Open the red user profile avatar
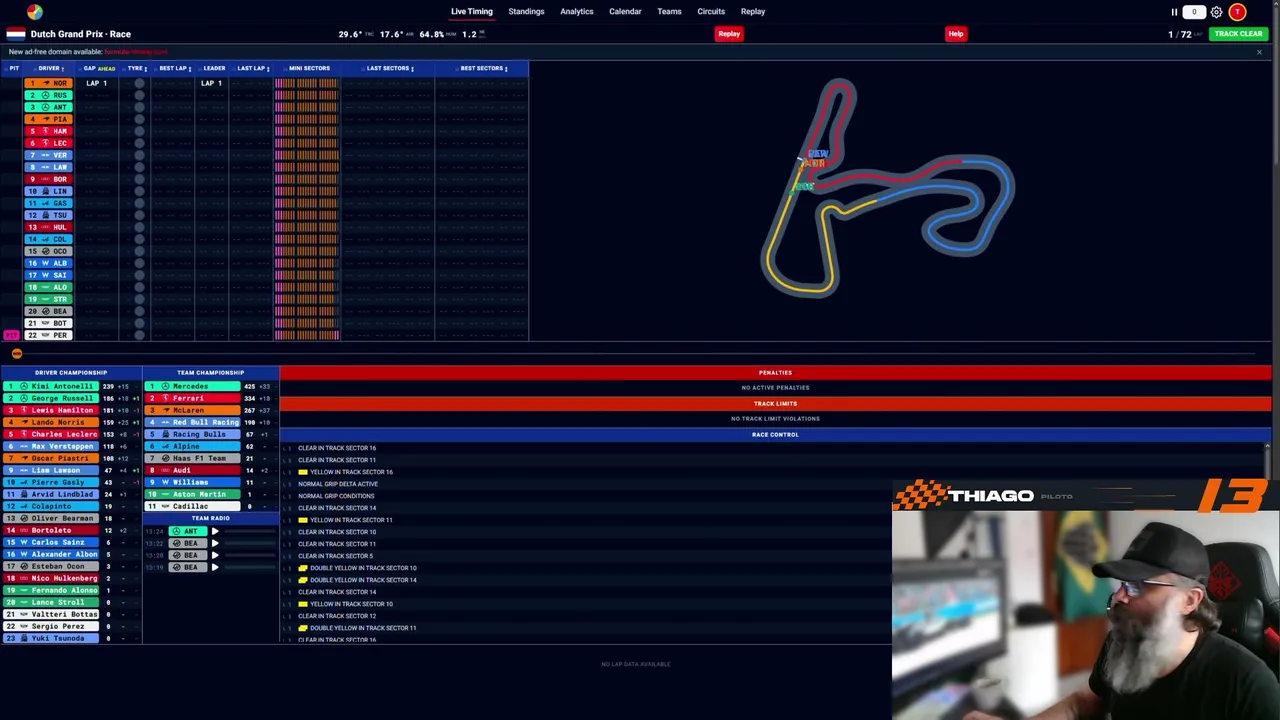The width and height of the screenshot is (1280, 720). pyautogui.click(x=1238, y=12)
